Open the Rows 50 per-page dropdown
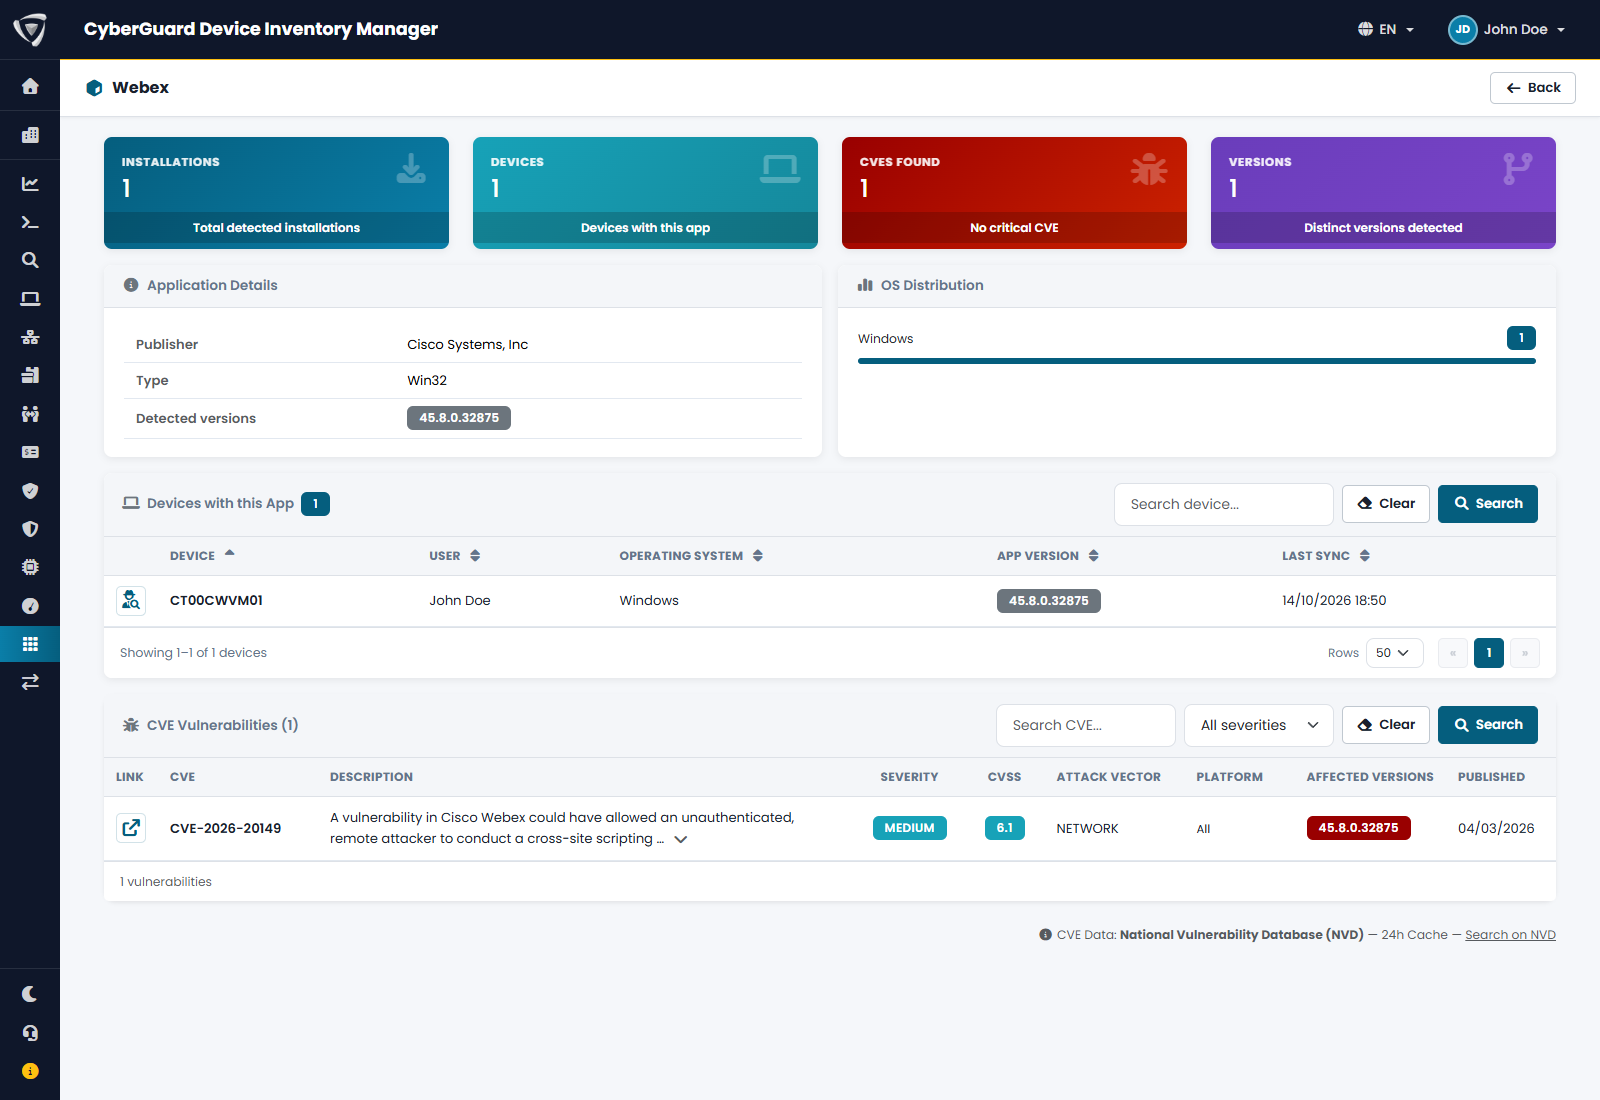This screenshot has width=1600, height=1100. [x=1393, y=653]
